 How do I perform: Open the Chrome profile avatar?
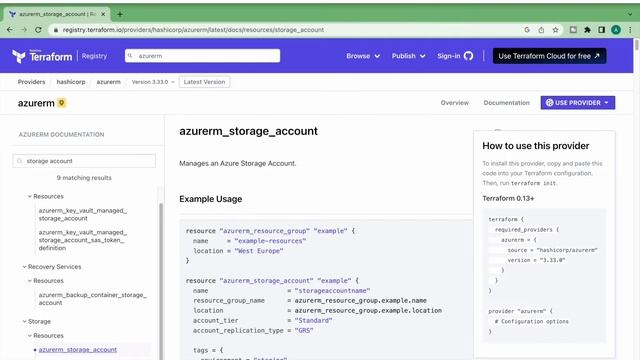[616, 30]
